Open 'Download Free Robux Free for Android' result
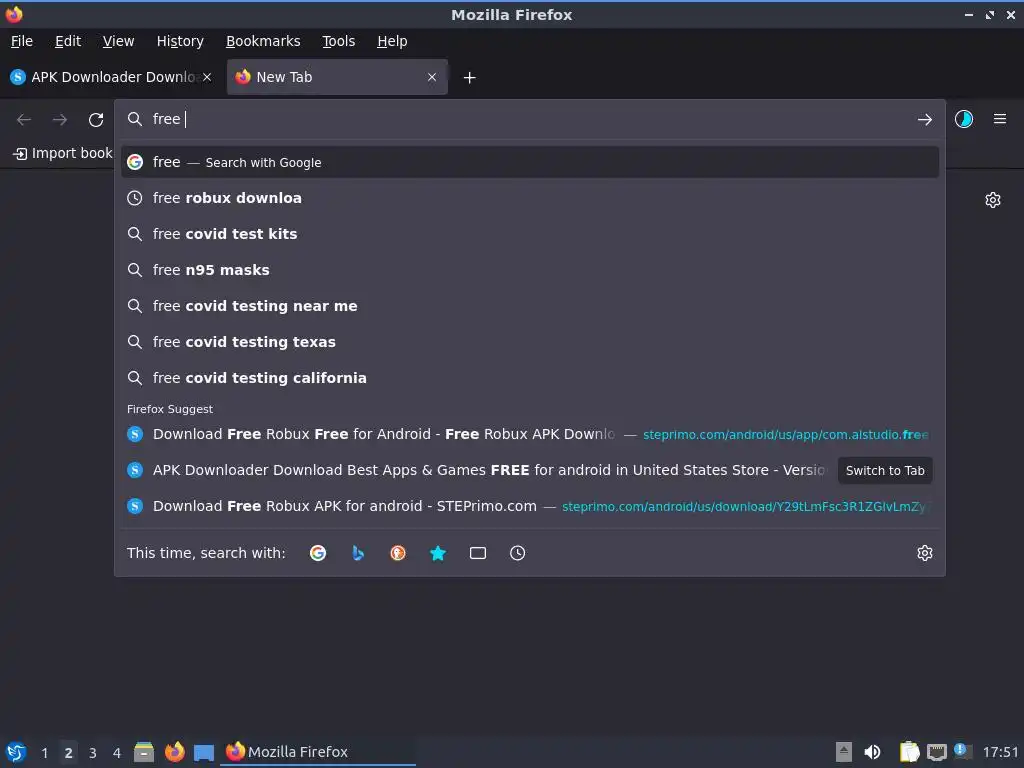 [x=530, y=434]
